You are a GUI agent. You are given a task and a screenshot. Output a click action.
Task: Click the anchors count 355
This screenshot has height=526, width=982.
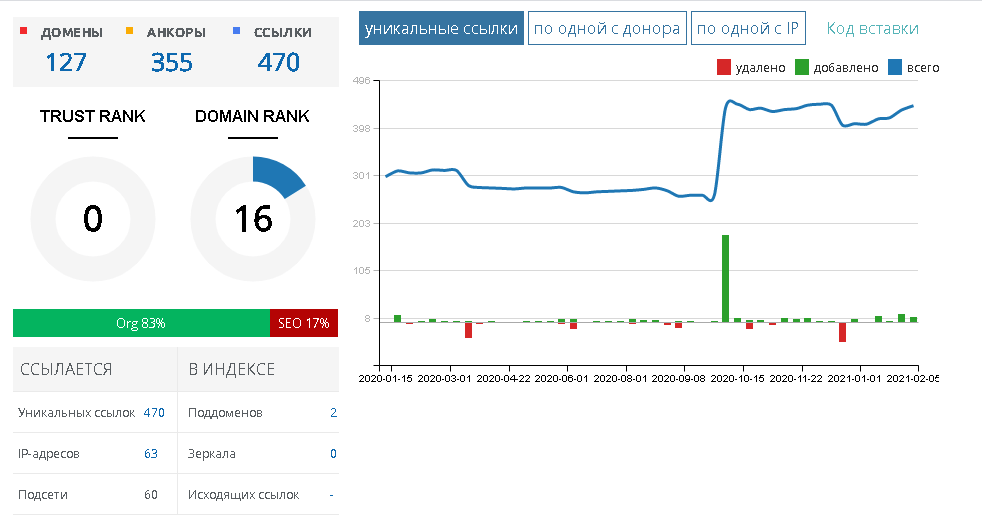(172, 62)
